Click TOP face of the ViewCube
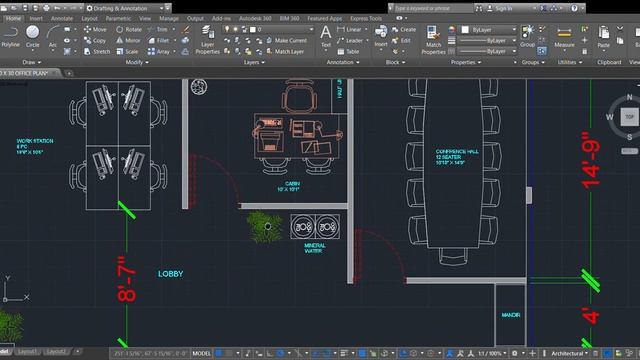 (629, 117)
